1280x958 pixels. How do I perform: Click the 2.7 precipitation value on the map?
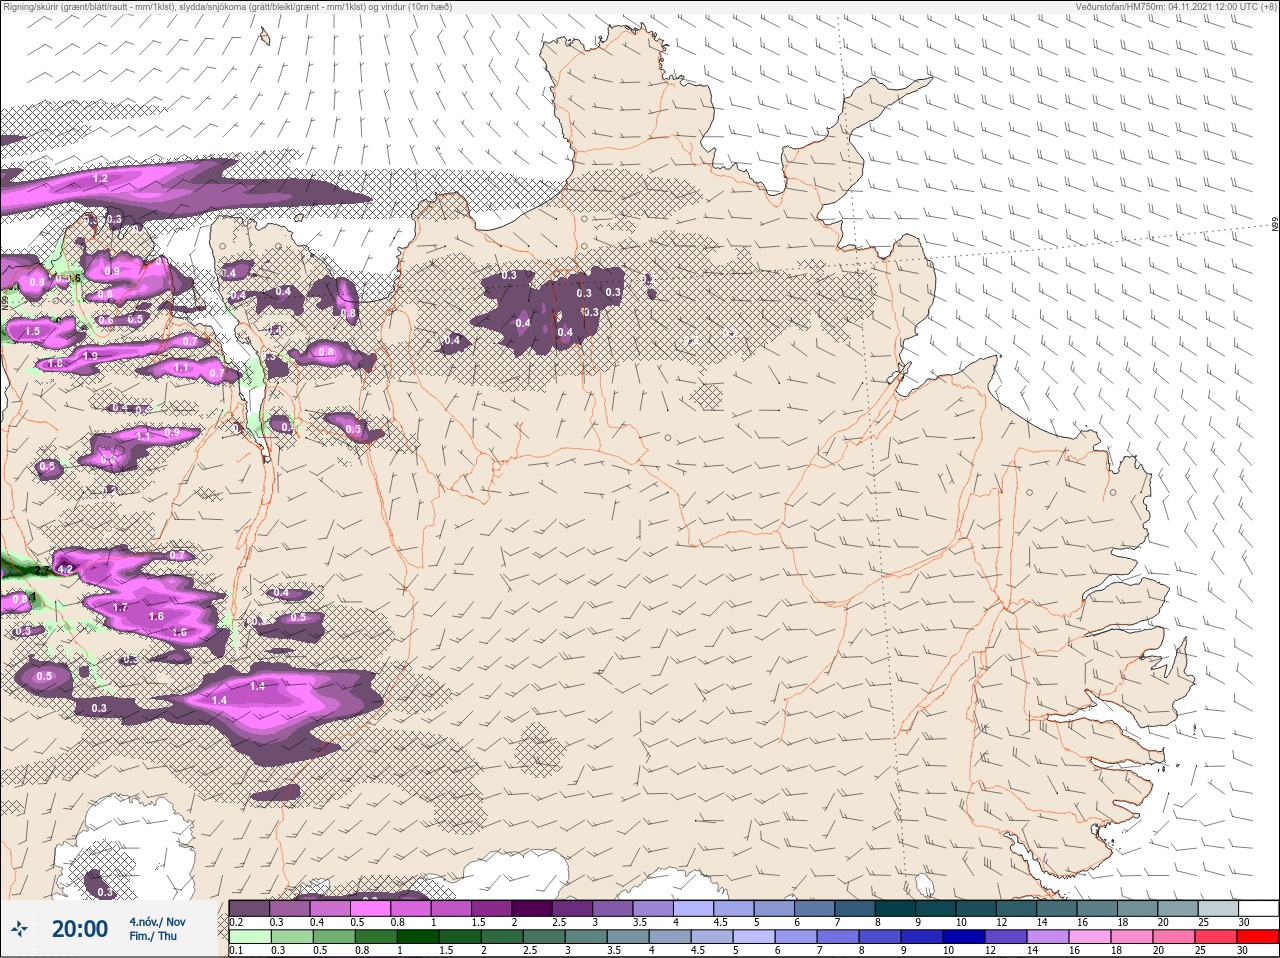(42, 570)
